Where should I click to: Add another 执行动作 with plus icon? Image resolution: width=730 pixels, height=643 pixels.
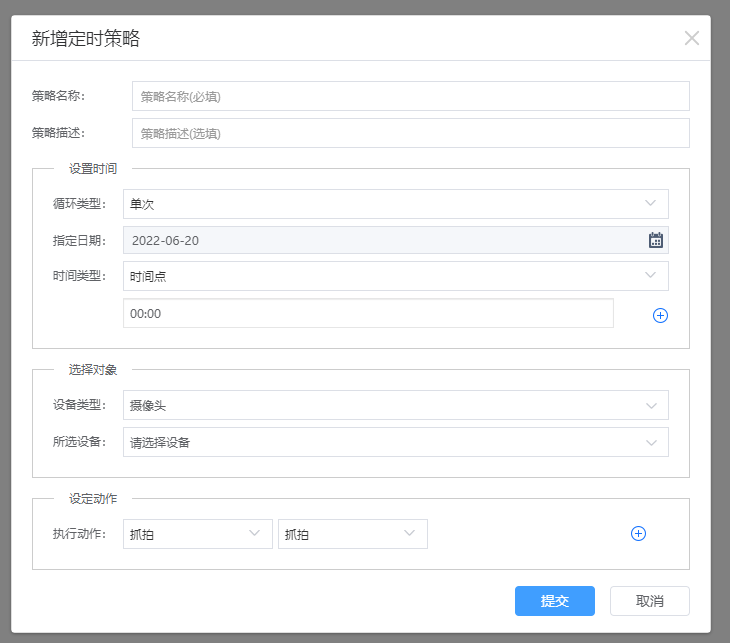point(638,534)
